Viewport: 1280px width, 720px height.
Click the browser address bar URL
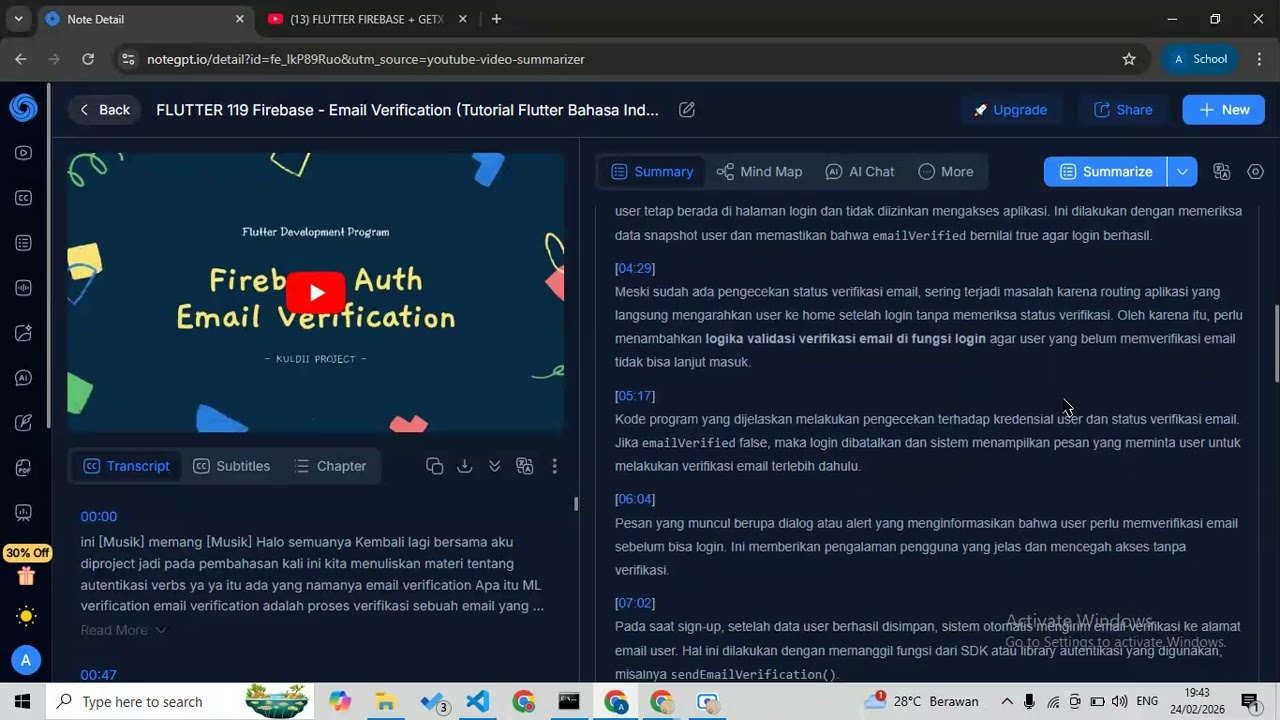coord(366,59)
